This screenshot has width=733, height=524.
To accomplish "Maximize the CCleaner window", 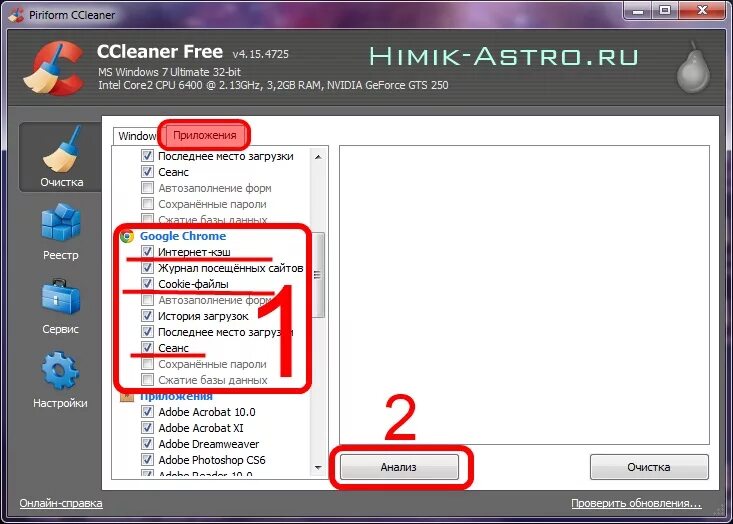I will (x=665, y=11).
